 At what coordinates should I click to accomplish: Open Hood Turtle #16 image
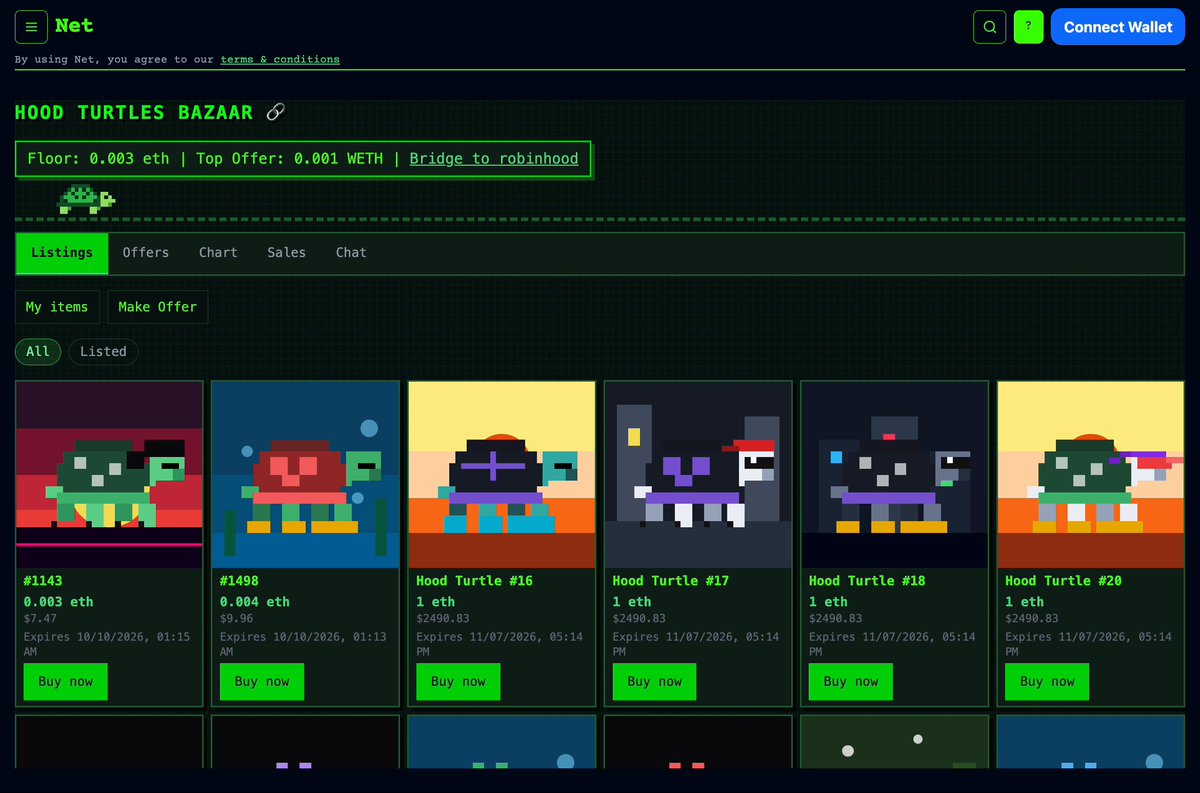point(501,474)
